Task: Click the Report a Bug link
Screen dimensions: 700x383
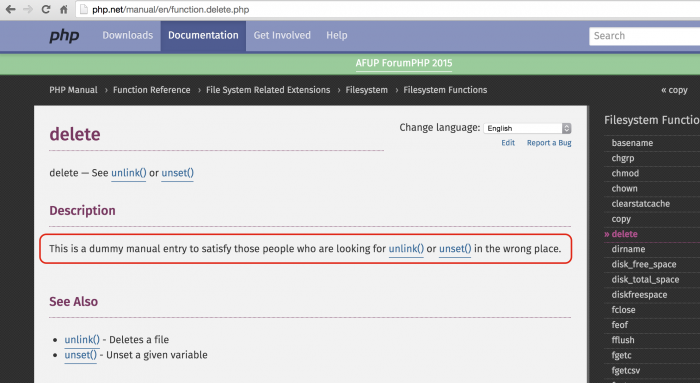Action: 549,143
